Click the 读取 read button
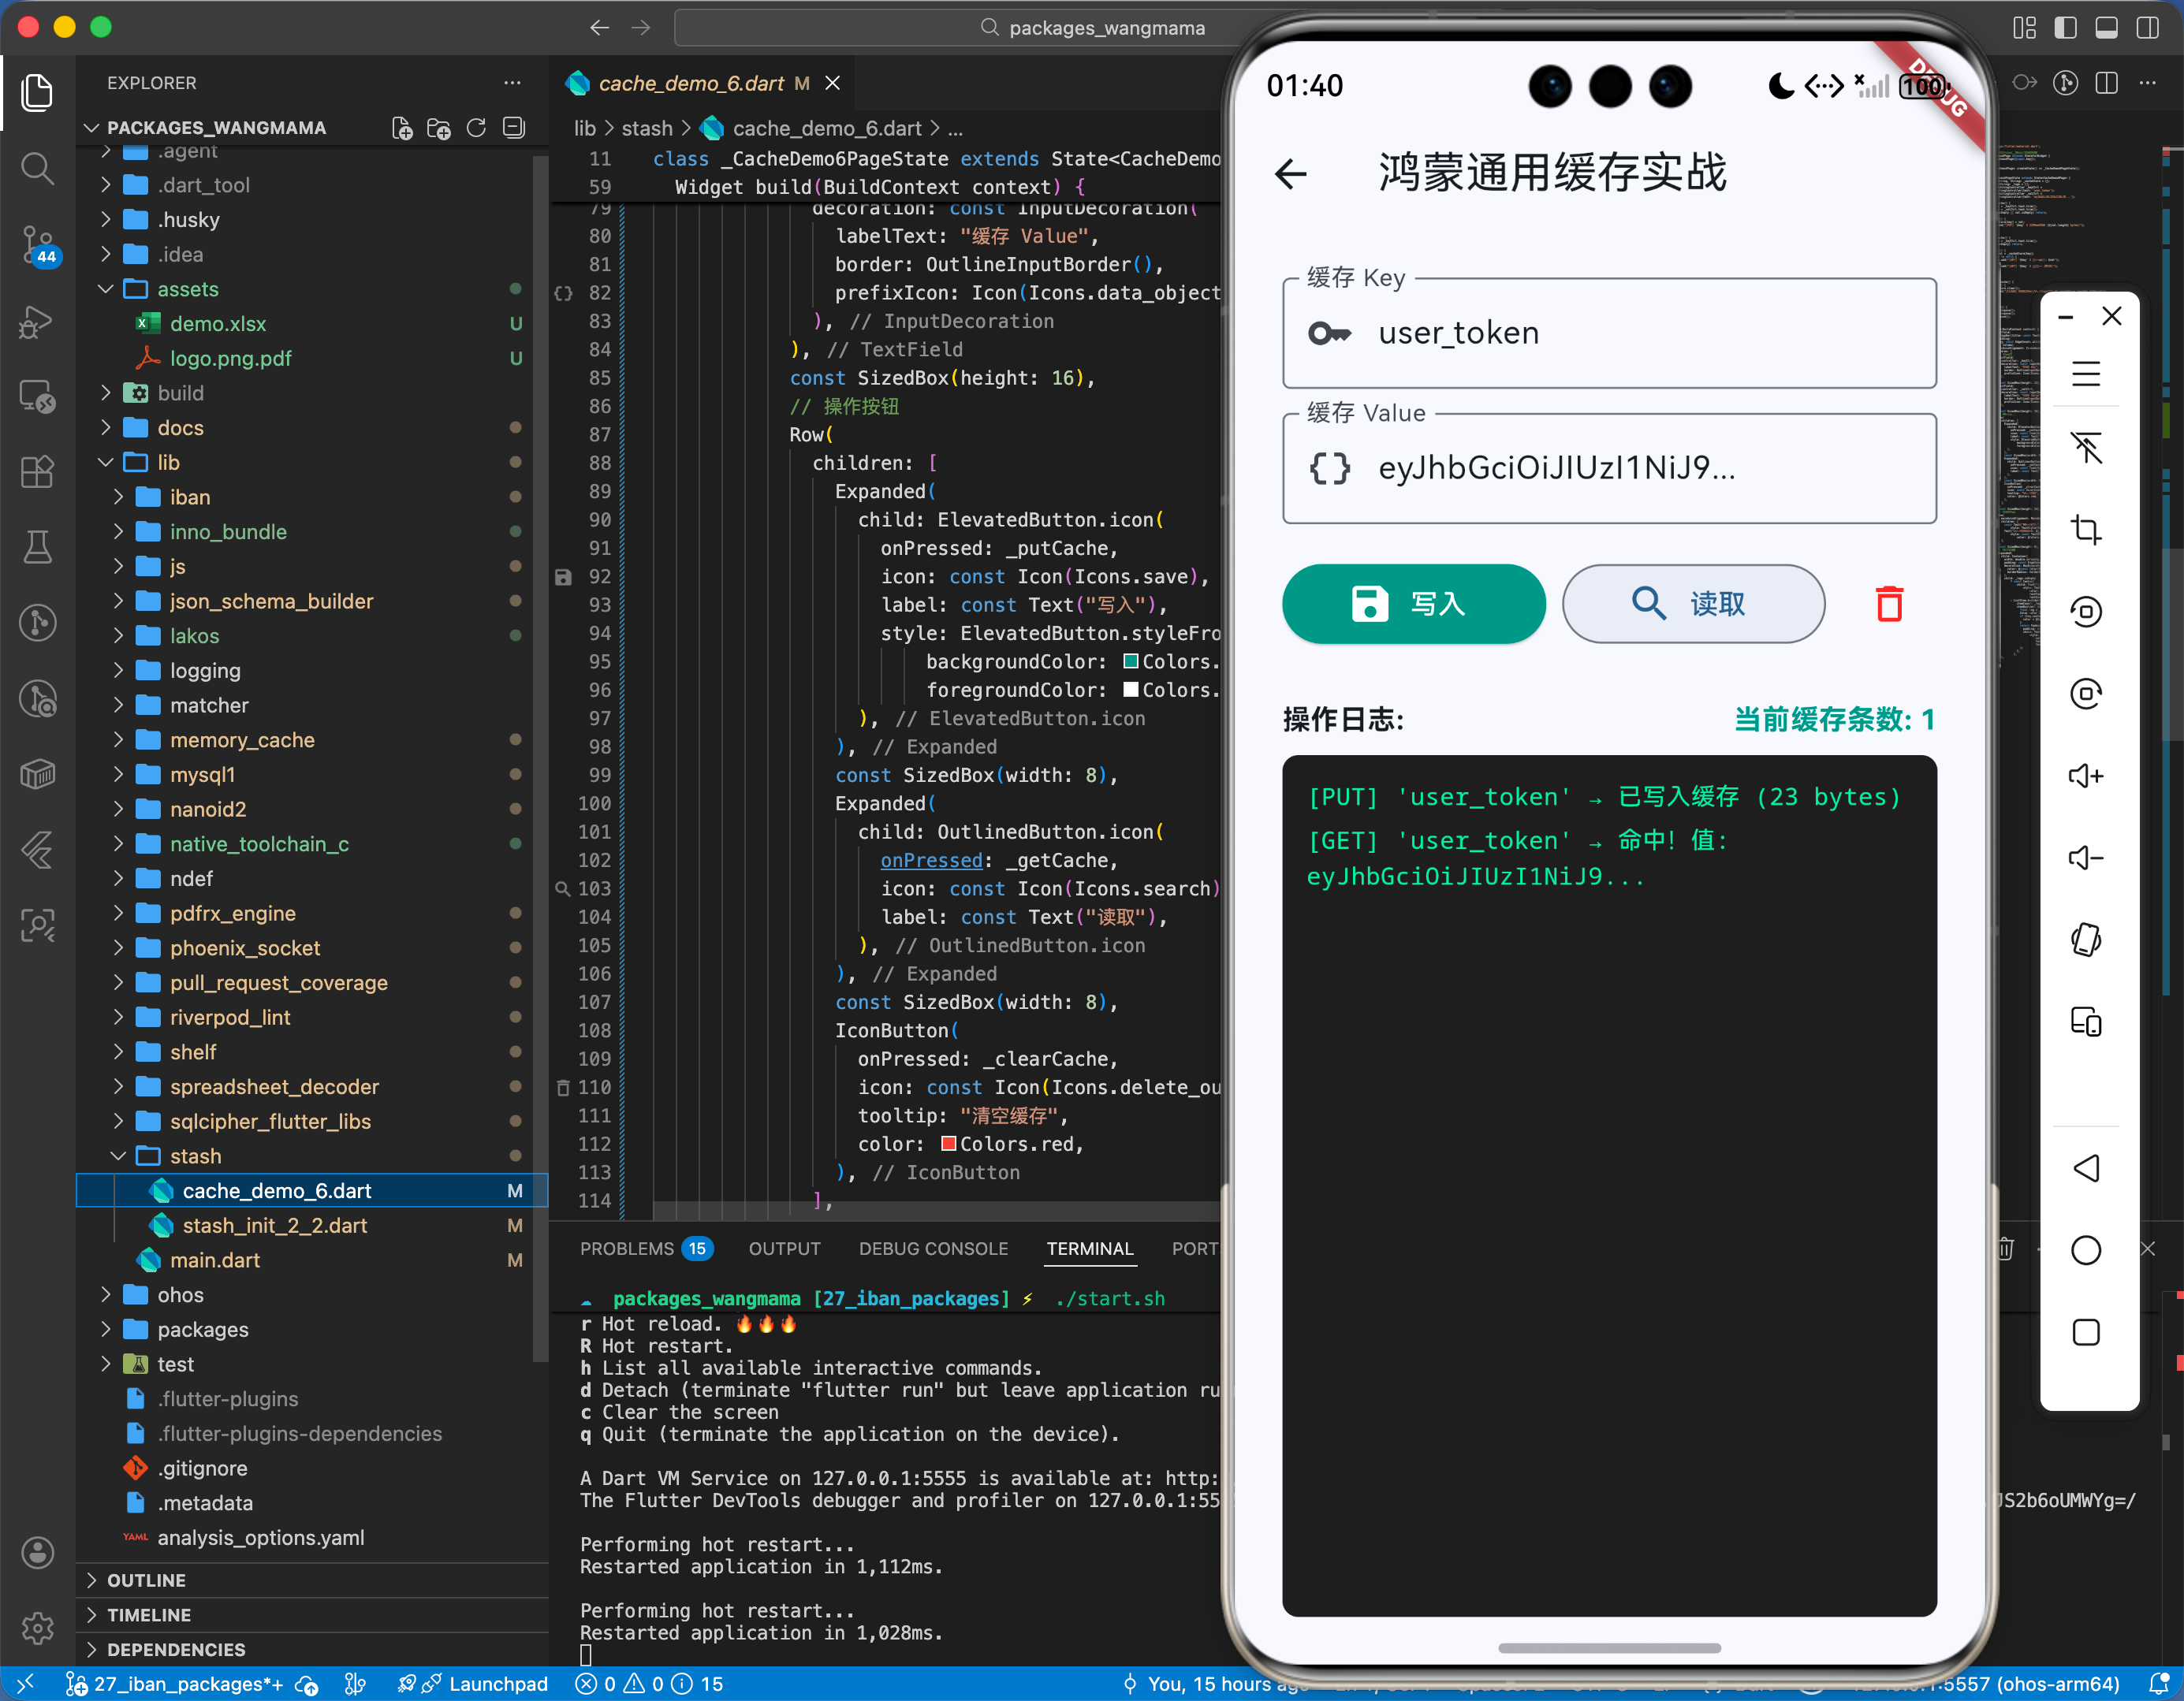This screenshot has height=1701, width=2184. tap(1692, 604)
